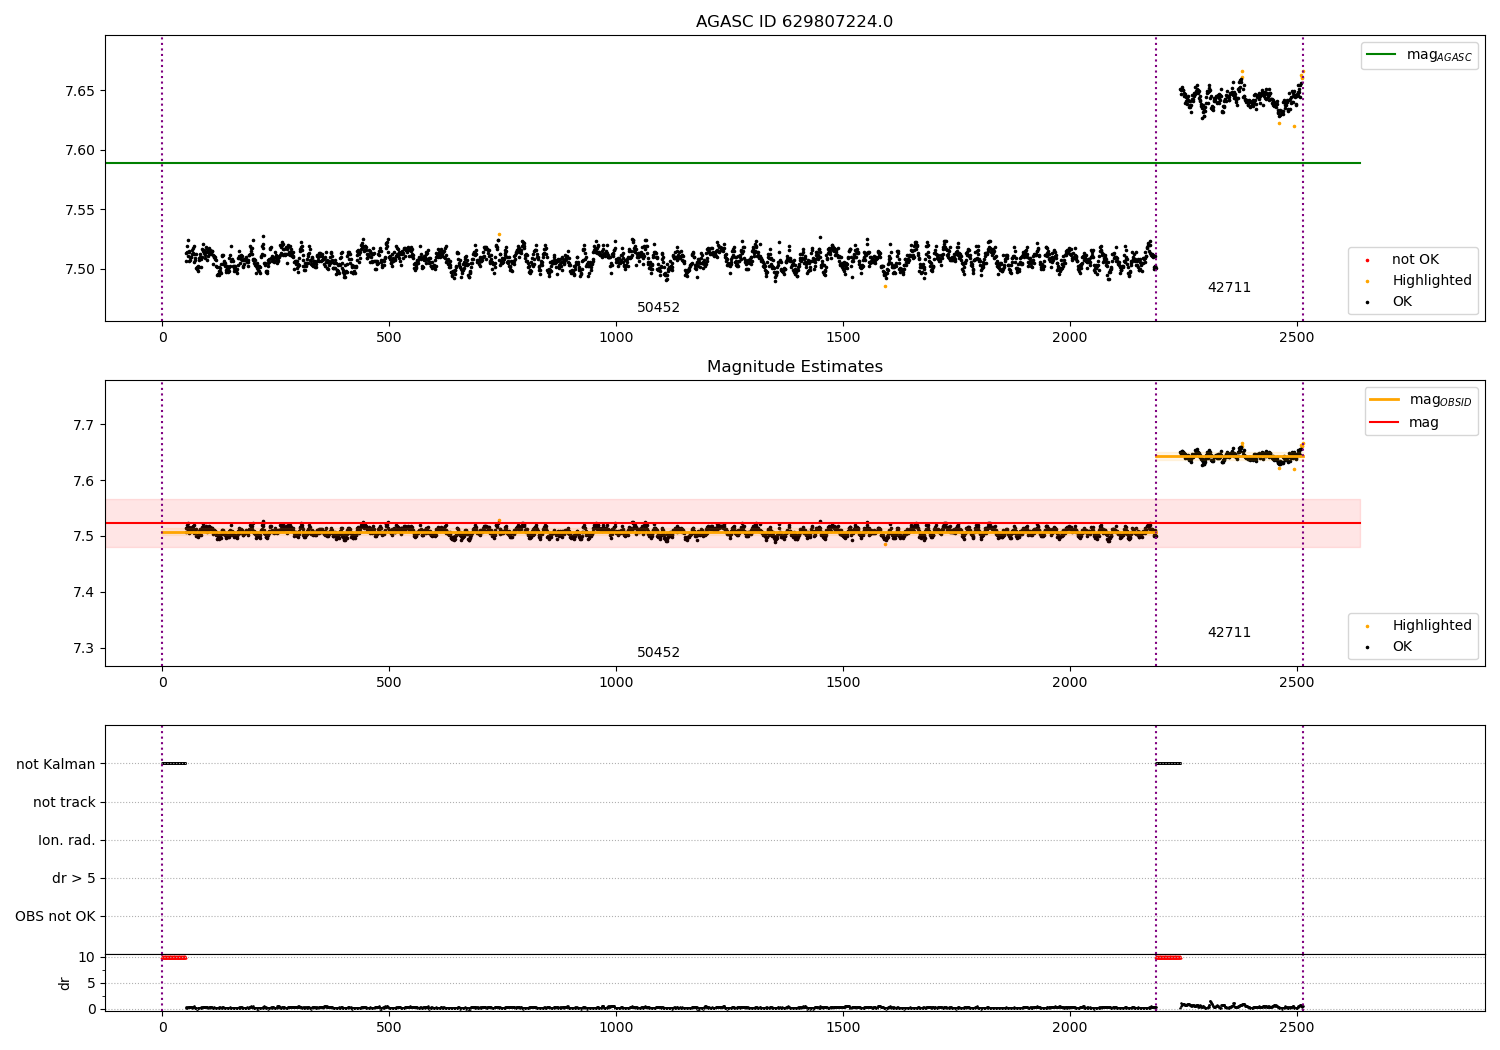
Task: Select the red 'mag' legend entry in middle plot
Action: point(1405,423)
